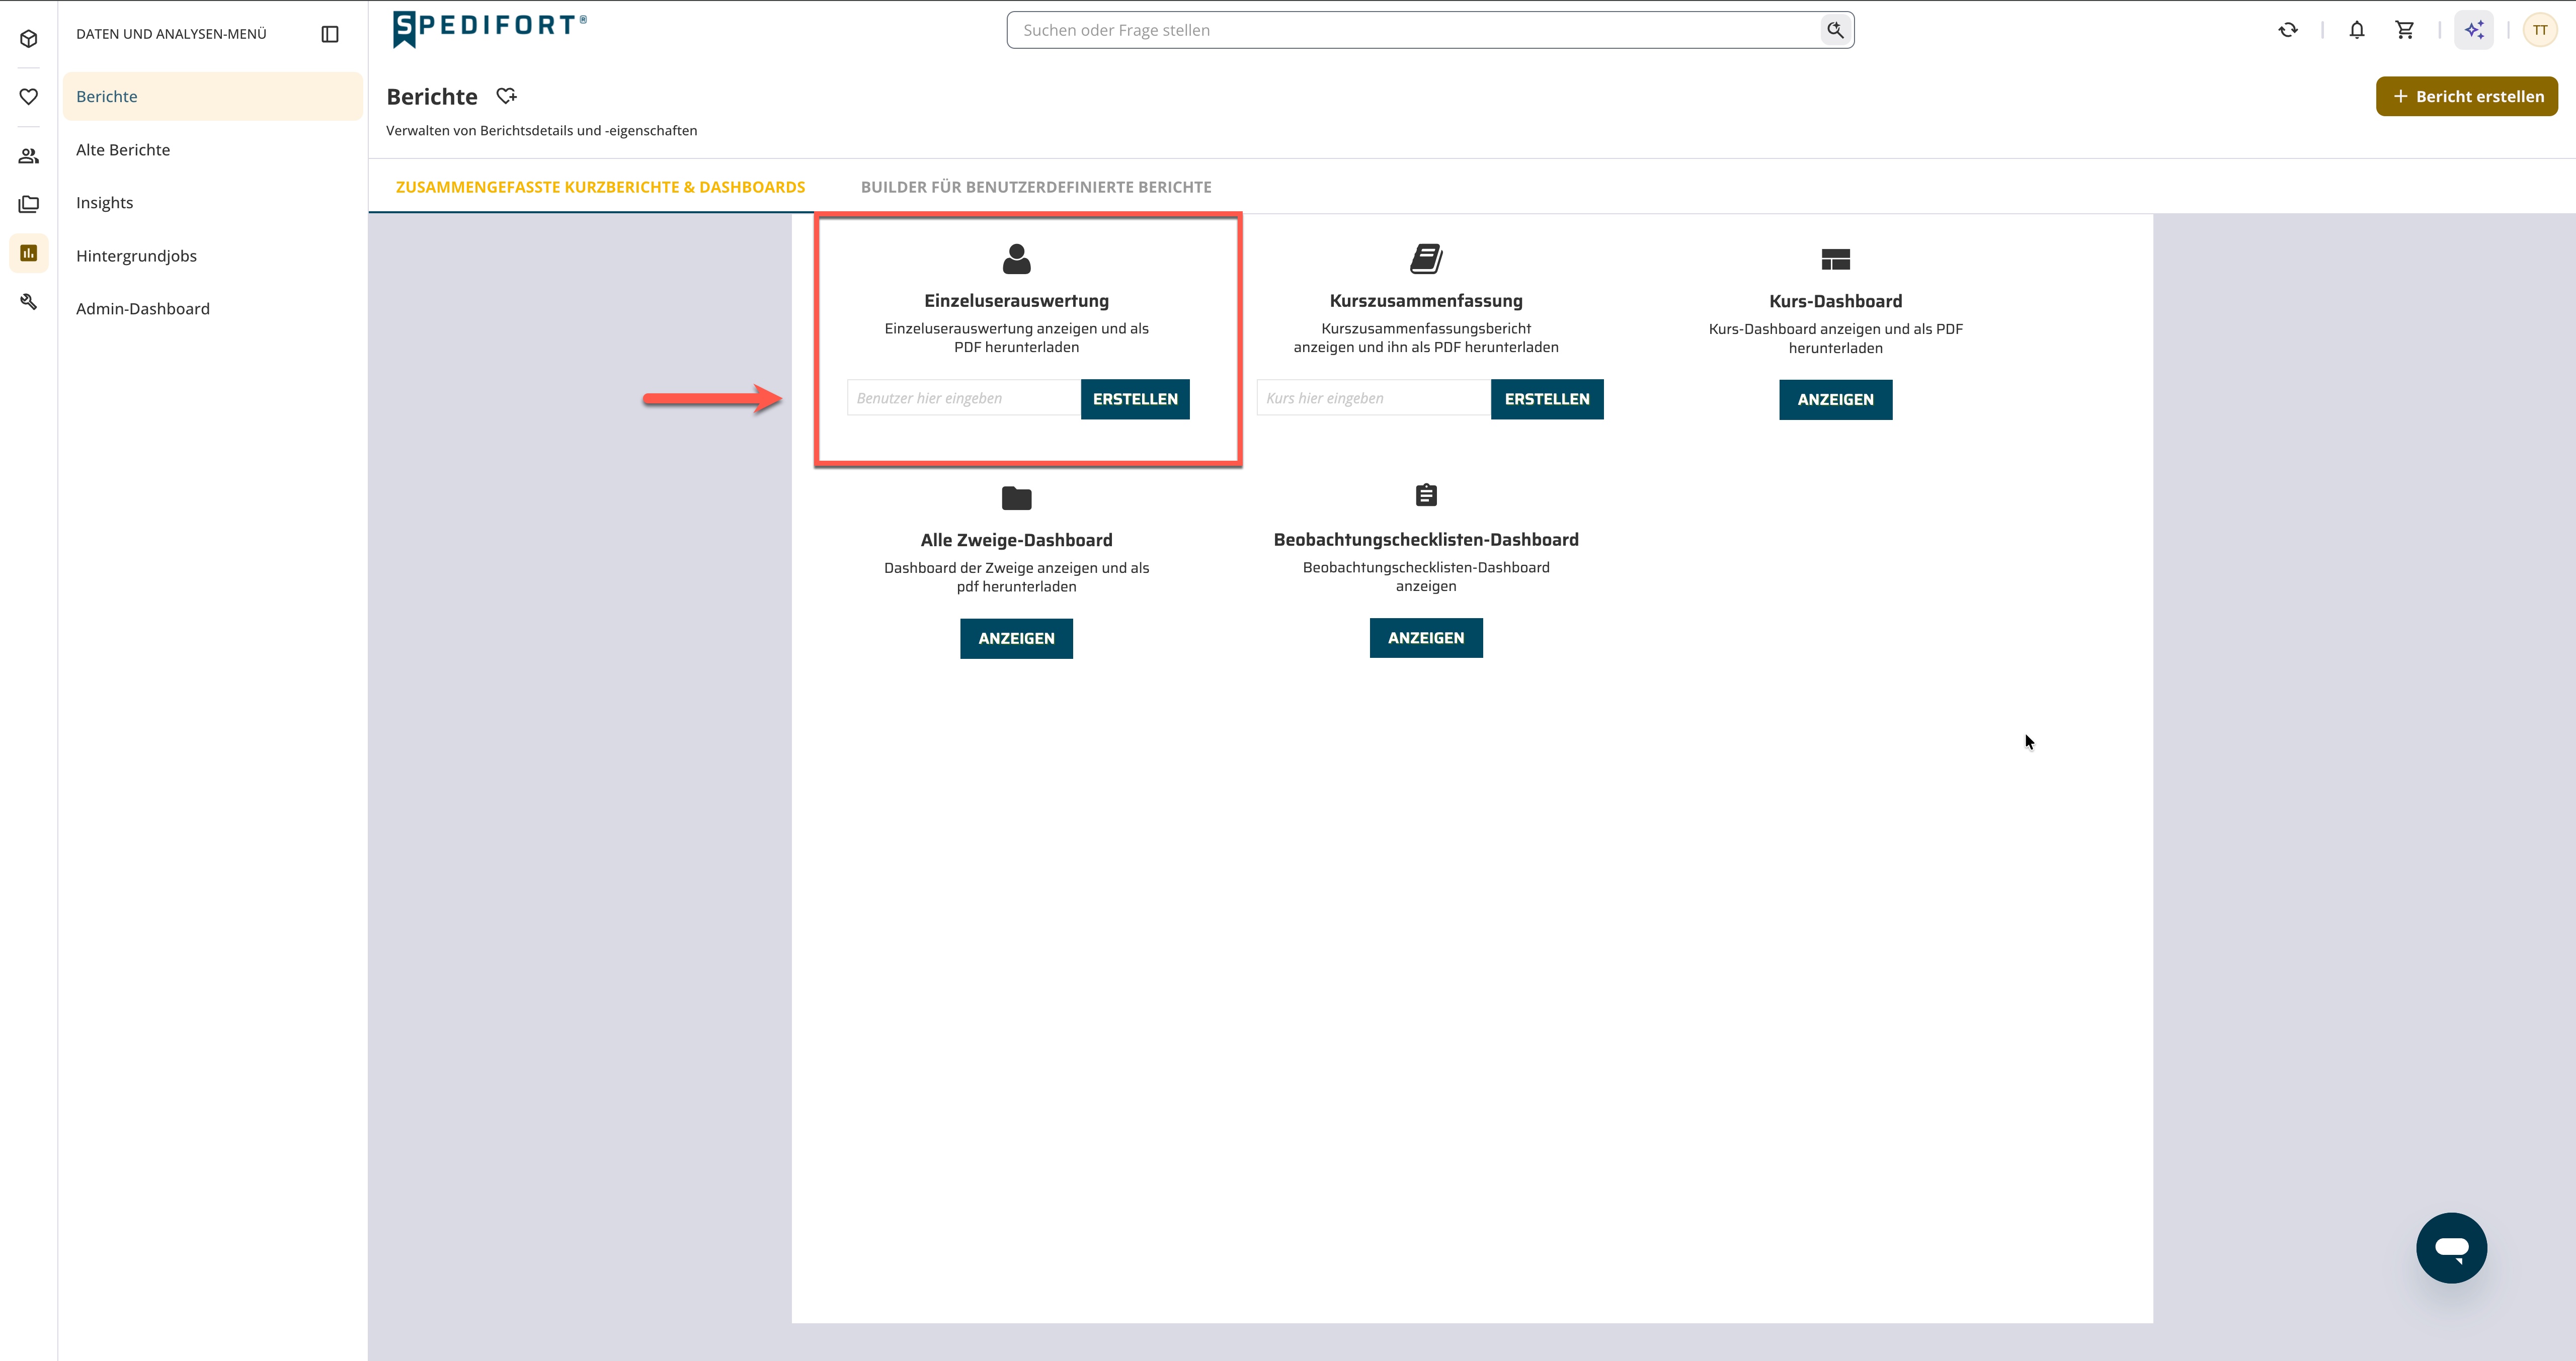Focus the Kurs hier eingeben field

coord(1373,398)
